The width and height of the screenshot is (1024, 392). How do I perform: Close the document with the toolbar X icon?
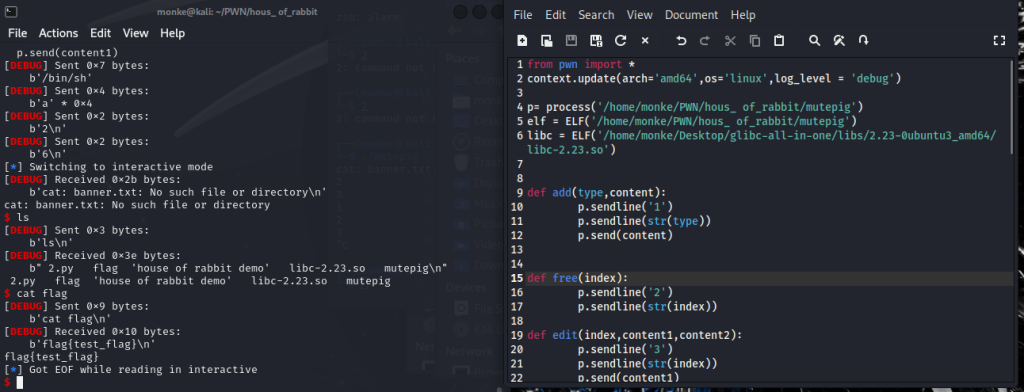pos(645,41)
